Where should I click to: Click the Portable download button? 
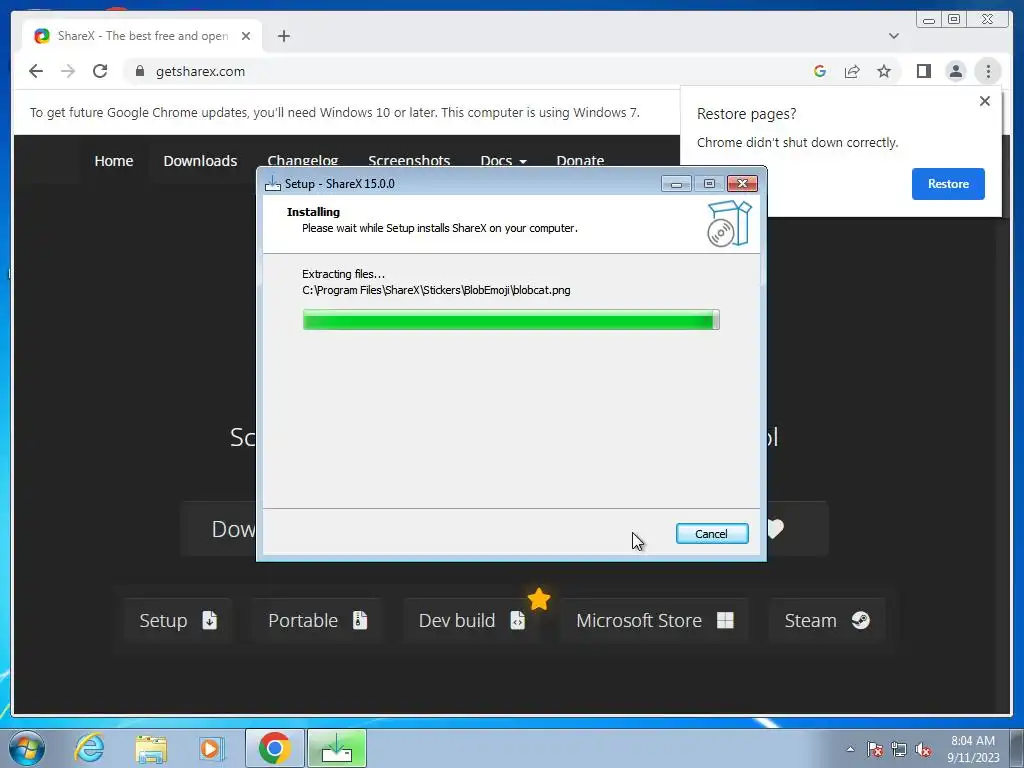click(x=317, y=620)
